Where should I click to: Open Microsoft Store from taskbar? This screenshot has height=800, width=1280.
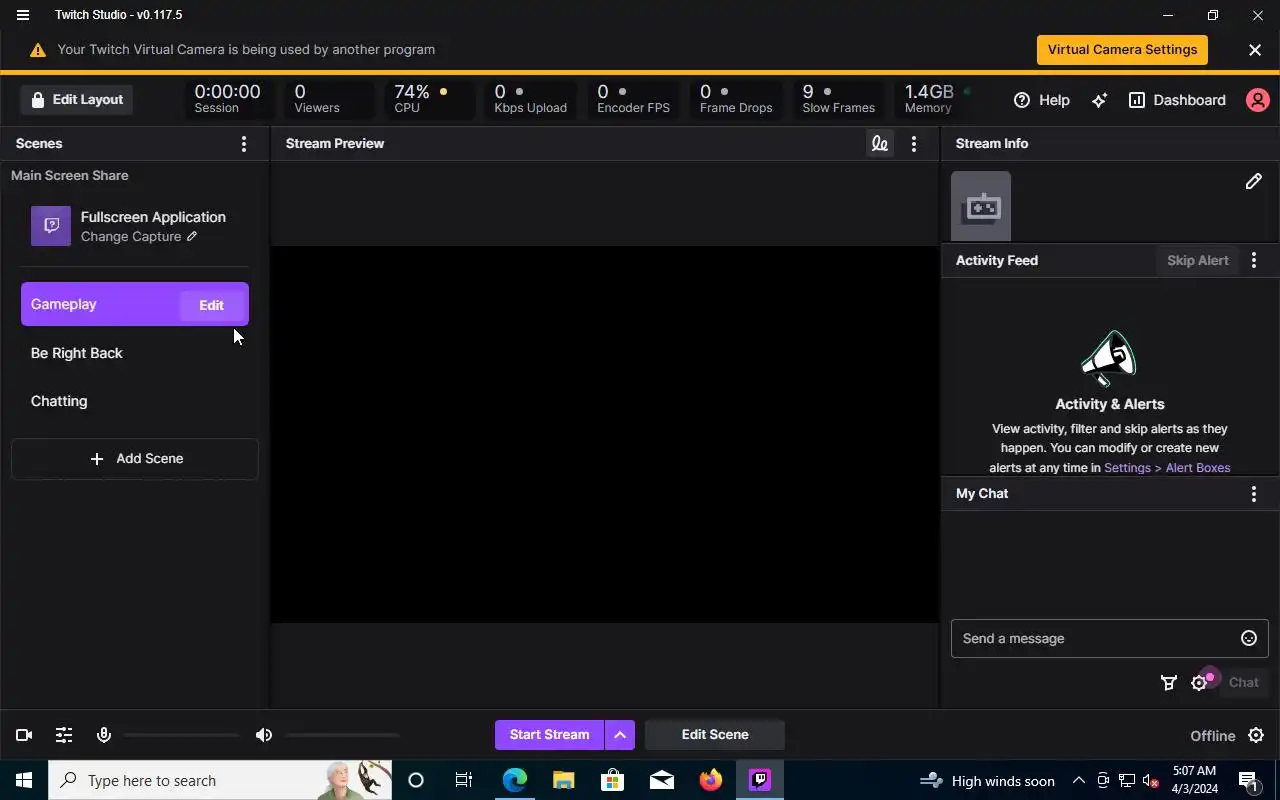pos(613,780)
